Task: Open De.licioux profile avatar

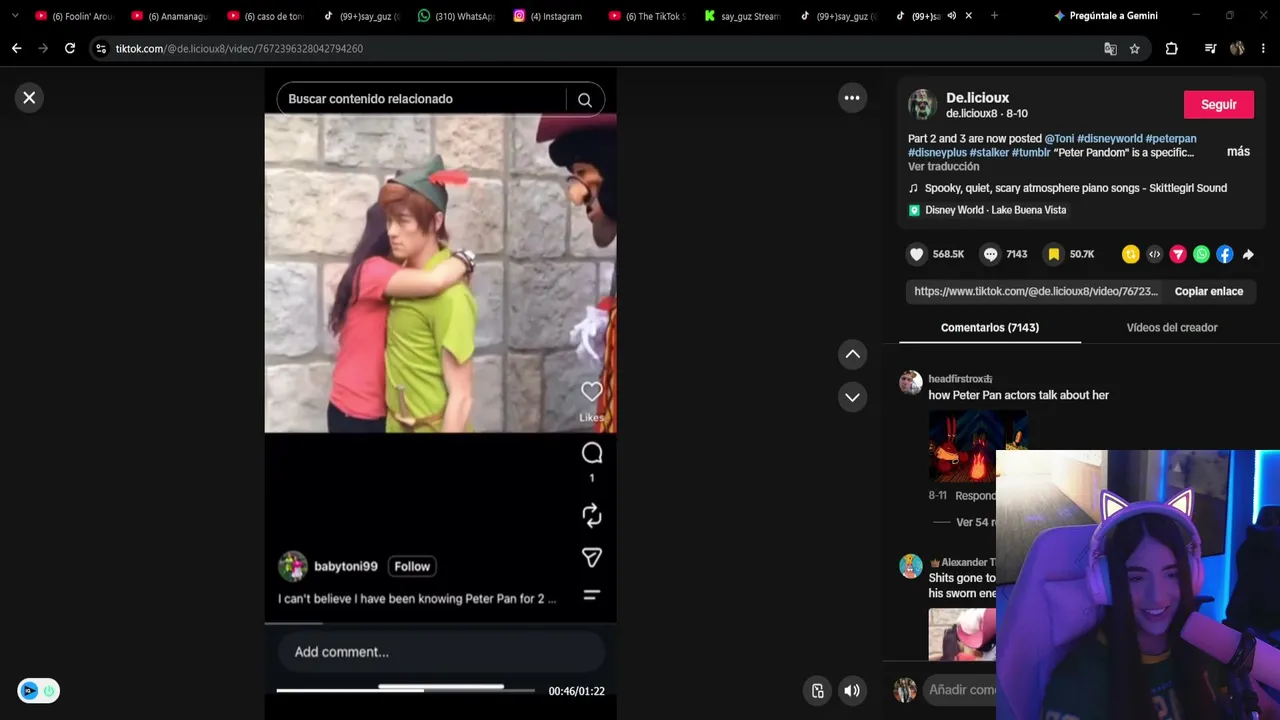Action: click(x=922, y=104)
